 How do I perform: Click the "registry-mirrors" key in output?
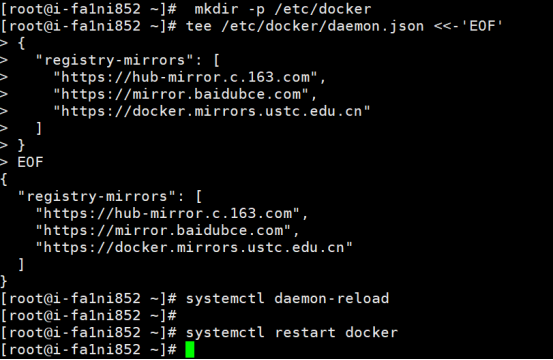point(97,196)
